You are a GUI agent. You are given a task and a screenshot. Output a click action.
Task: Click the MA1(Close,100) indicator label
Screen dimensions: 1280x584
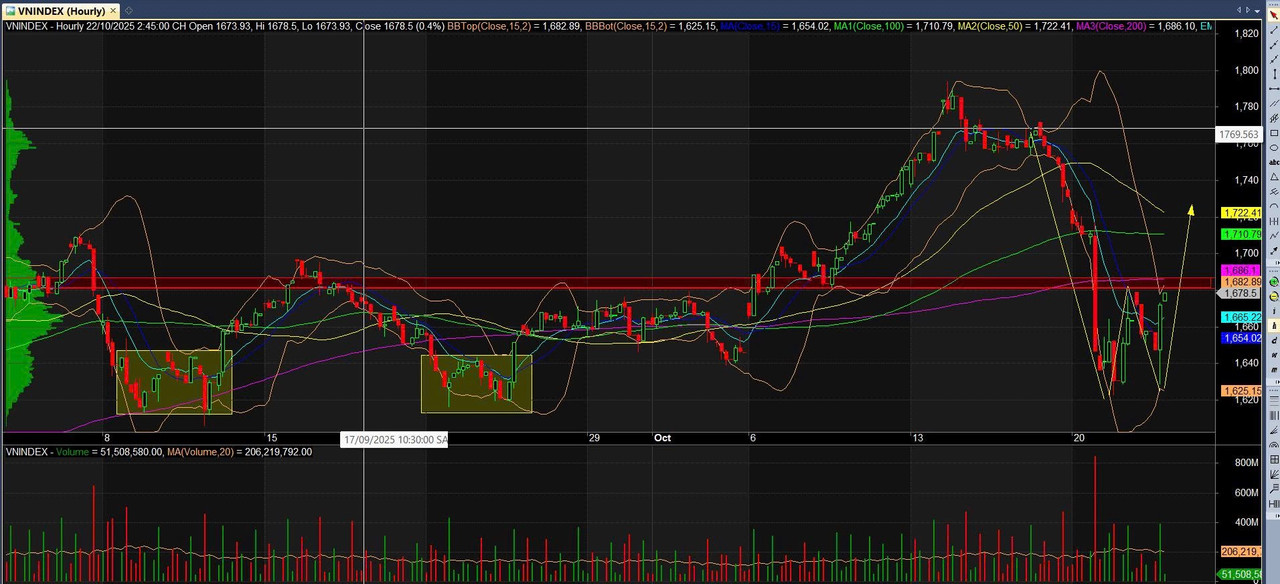point(869,26)
